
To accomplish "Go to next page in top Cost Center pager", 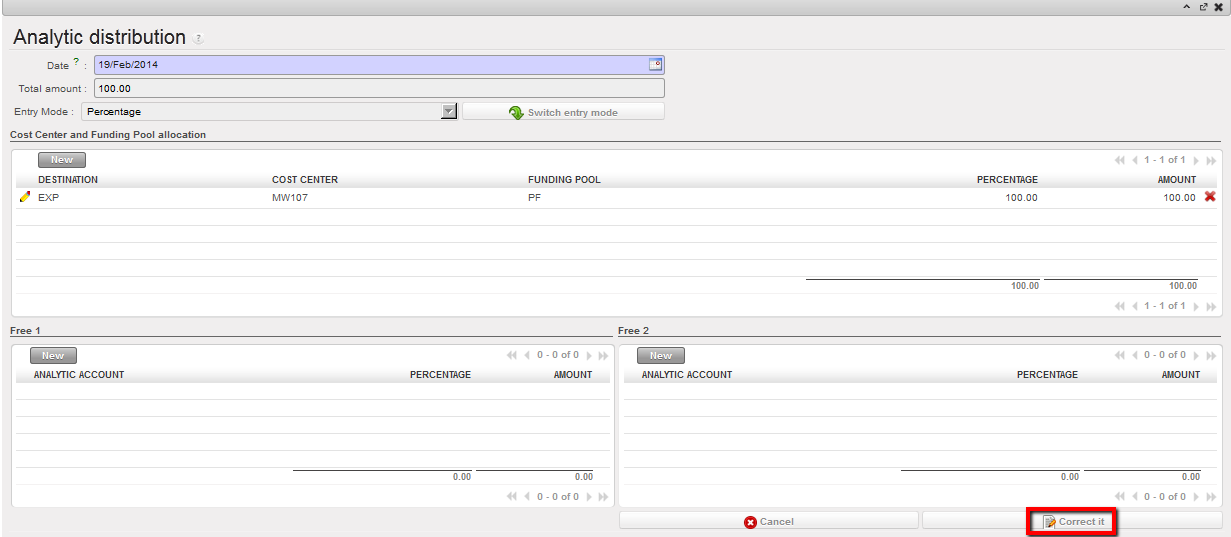I will pos(1196,160).
